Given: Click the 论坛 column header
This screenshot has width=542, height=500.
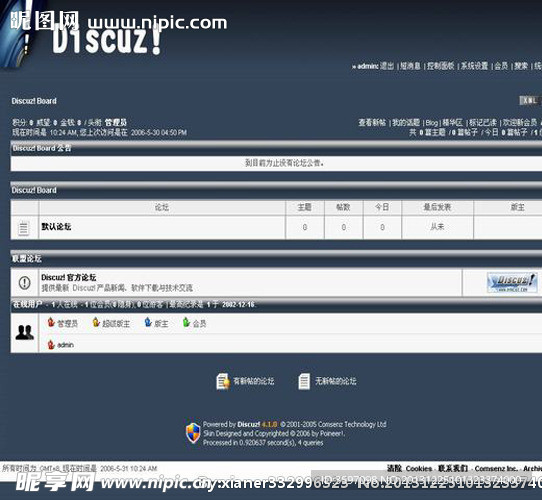Looking at the screenshot, I should click(x=162, y=207).
